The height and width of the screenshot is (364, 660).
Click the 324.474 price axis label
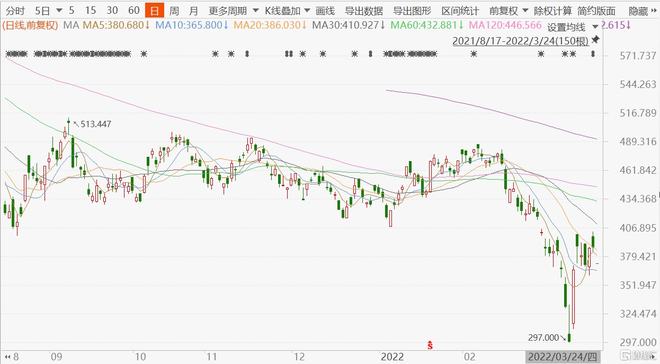click(x=638, y=314)
